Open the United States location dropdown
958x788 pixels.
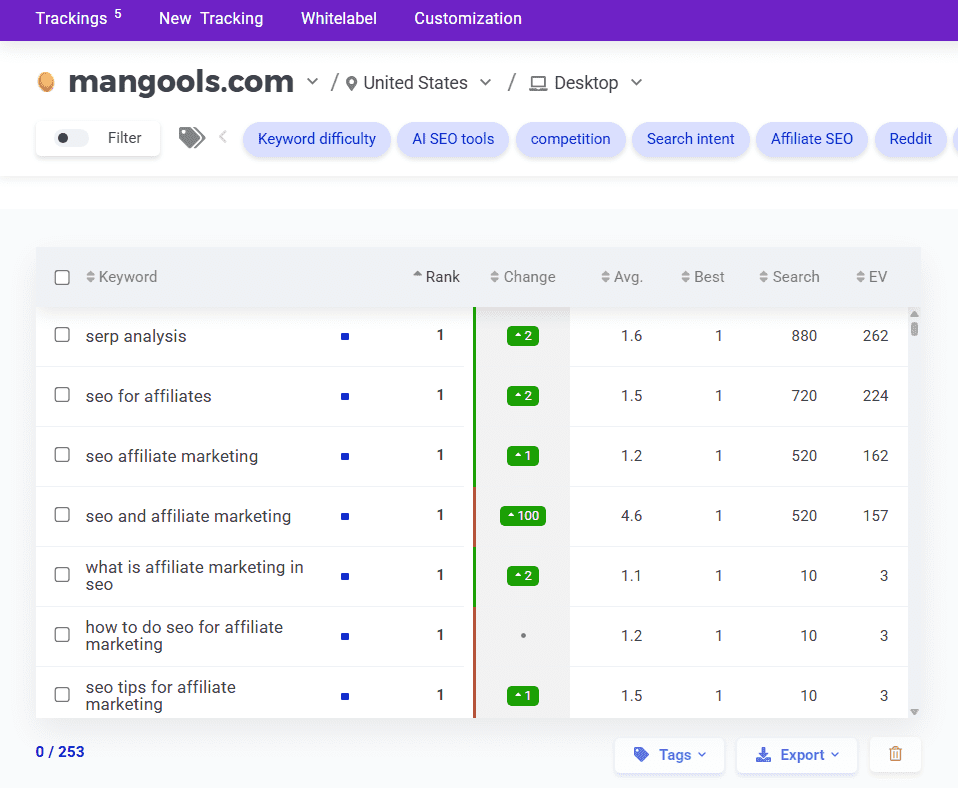pos(486,83)
